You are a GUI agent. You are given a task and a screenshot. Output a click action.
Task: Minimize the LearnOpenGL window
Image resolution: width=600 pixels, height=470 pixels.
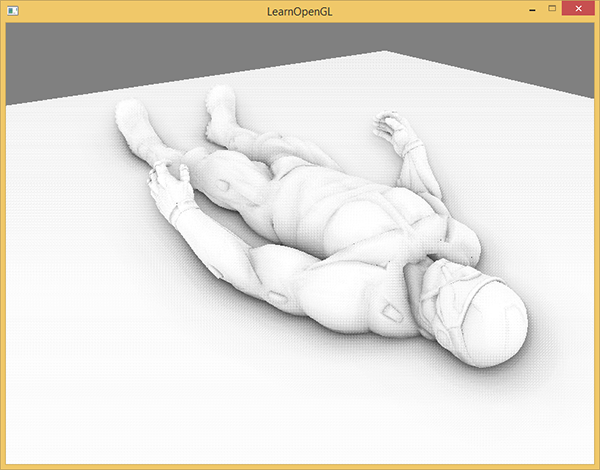(x=533, y=8)
